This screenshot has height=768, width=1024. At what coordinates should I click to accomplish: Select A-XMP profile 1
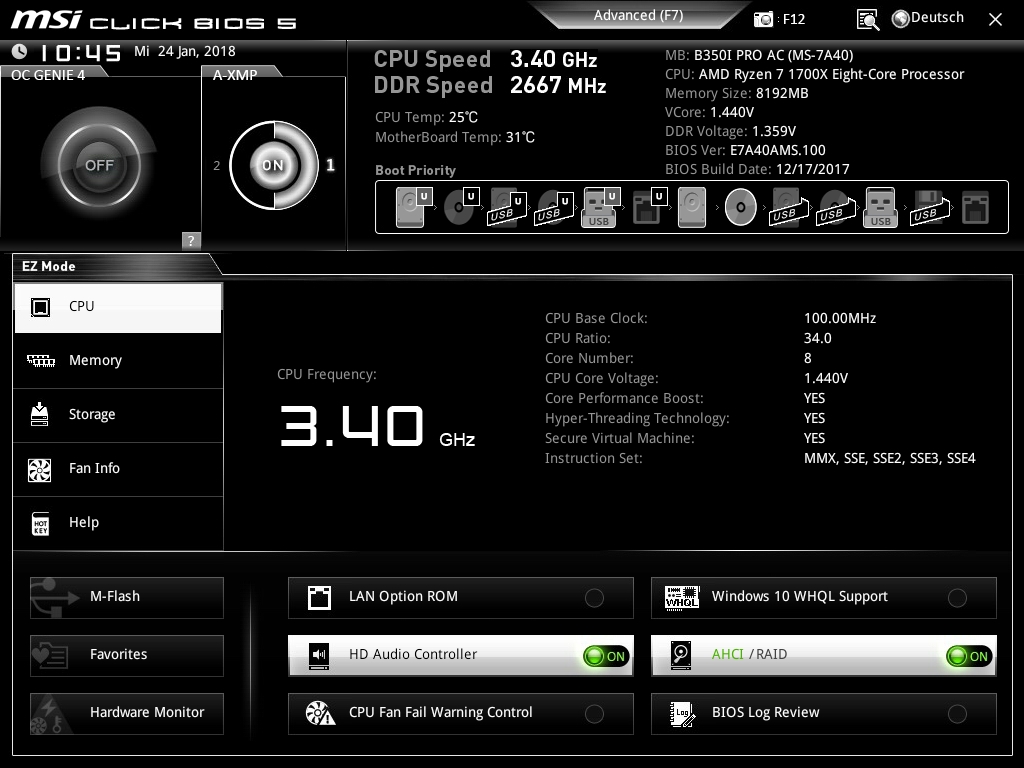[x=330, y=165]
